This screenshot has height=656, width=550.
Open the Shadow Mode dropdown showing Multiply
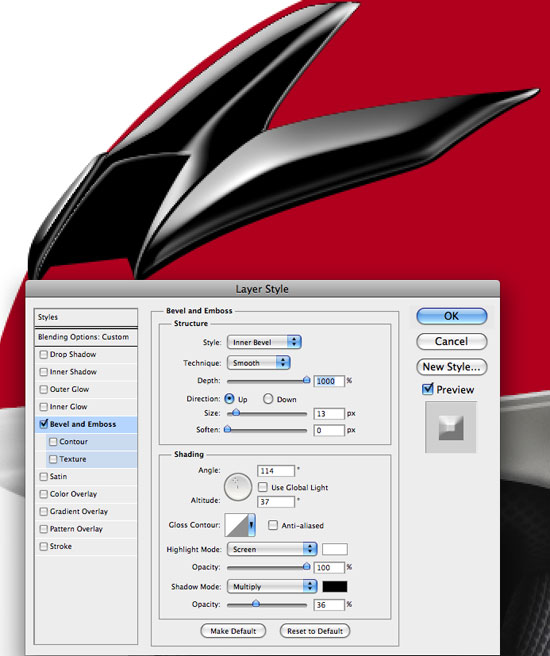272,587
